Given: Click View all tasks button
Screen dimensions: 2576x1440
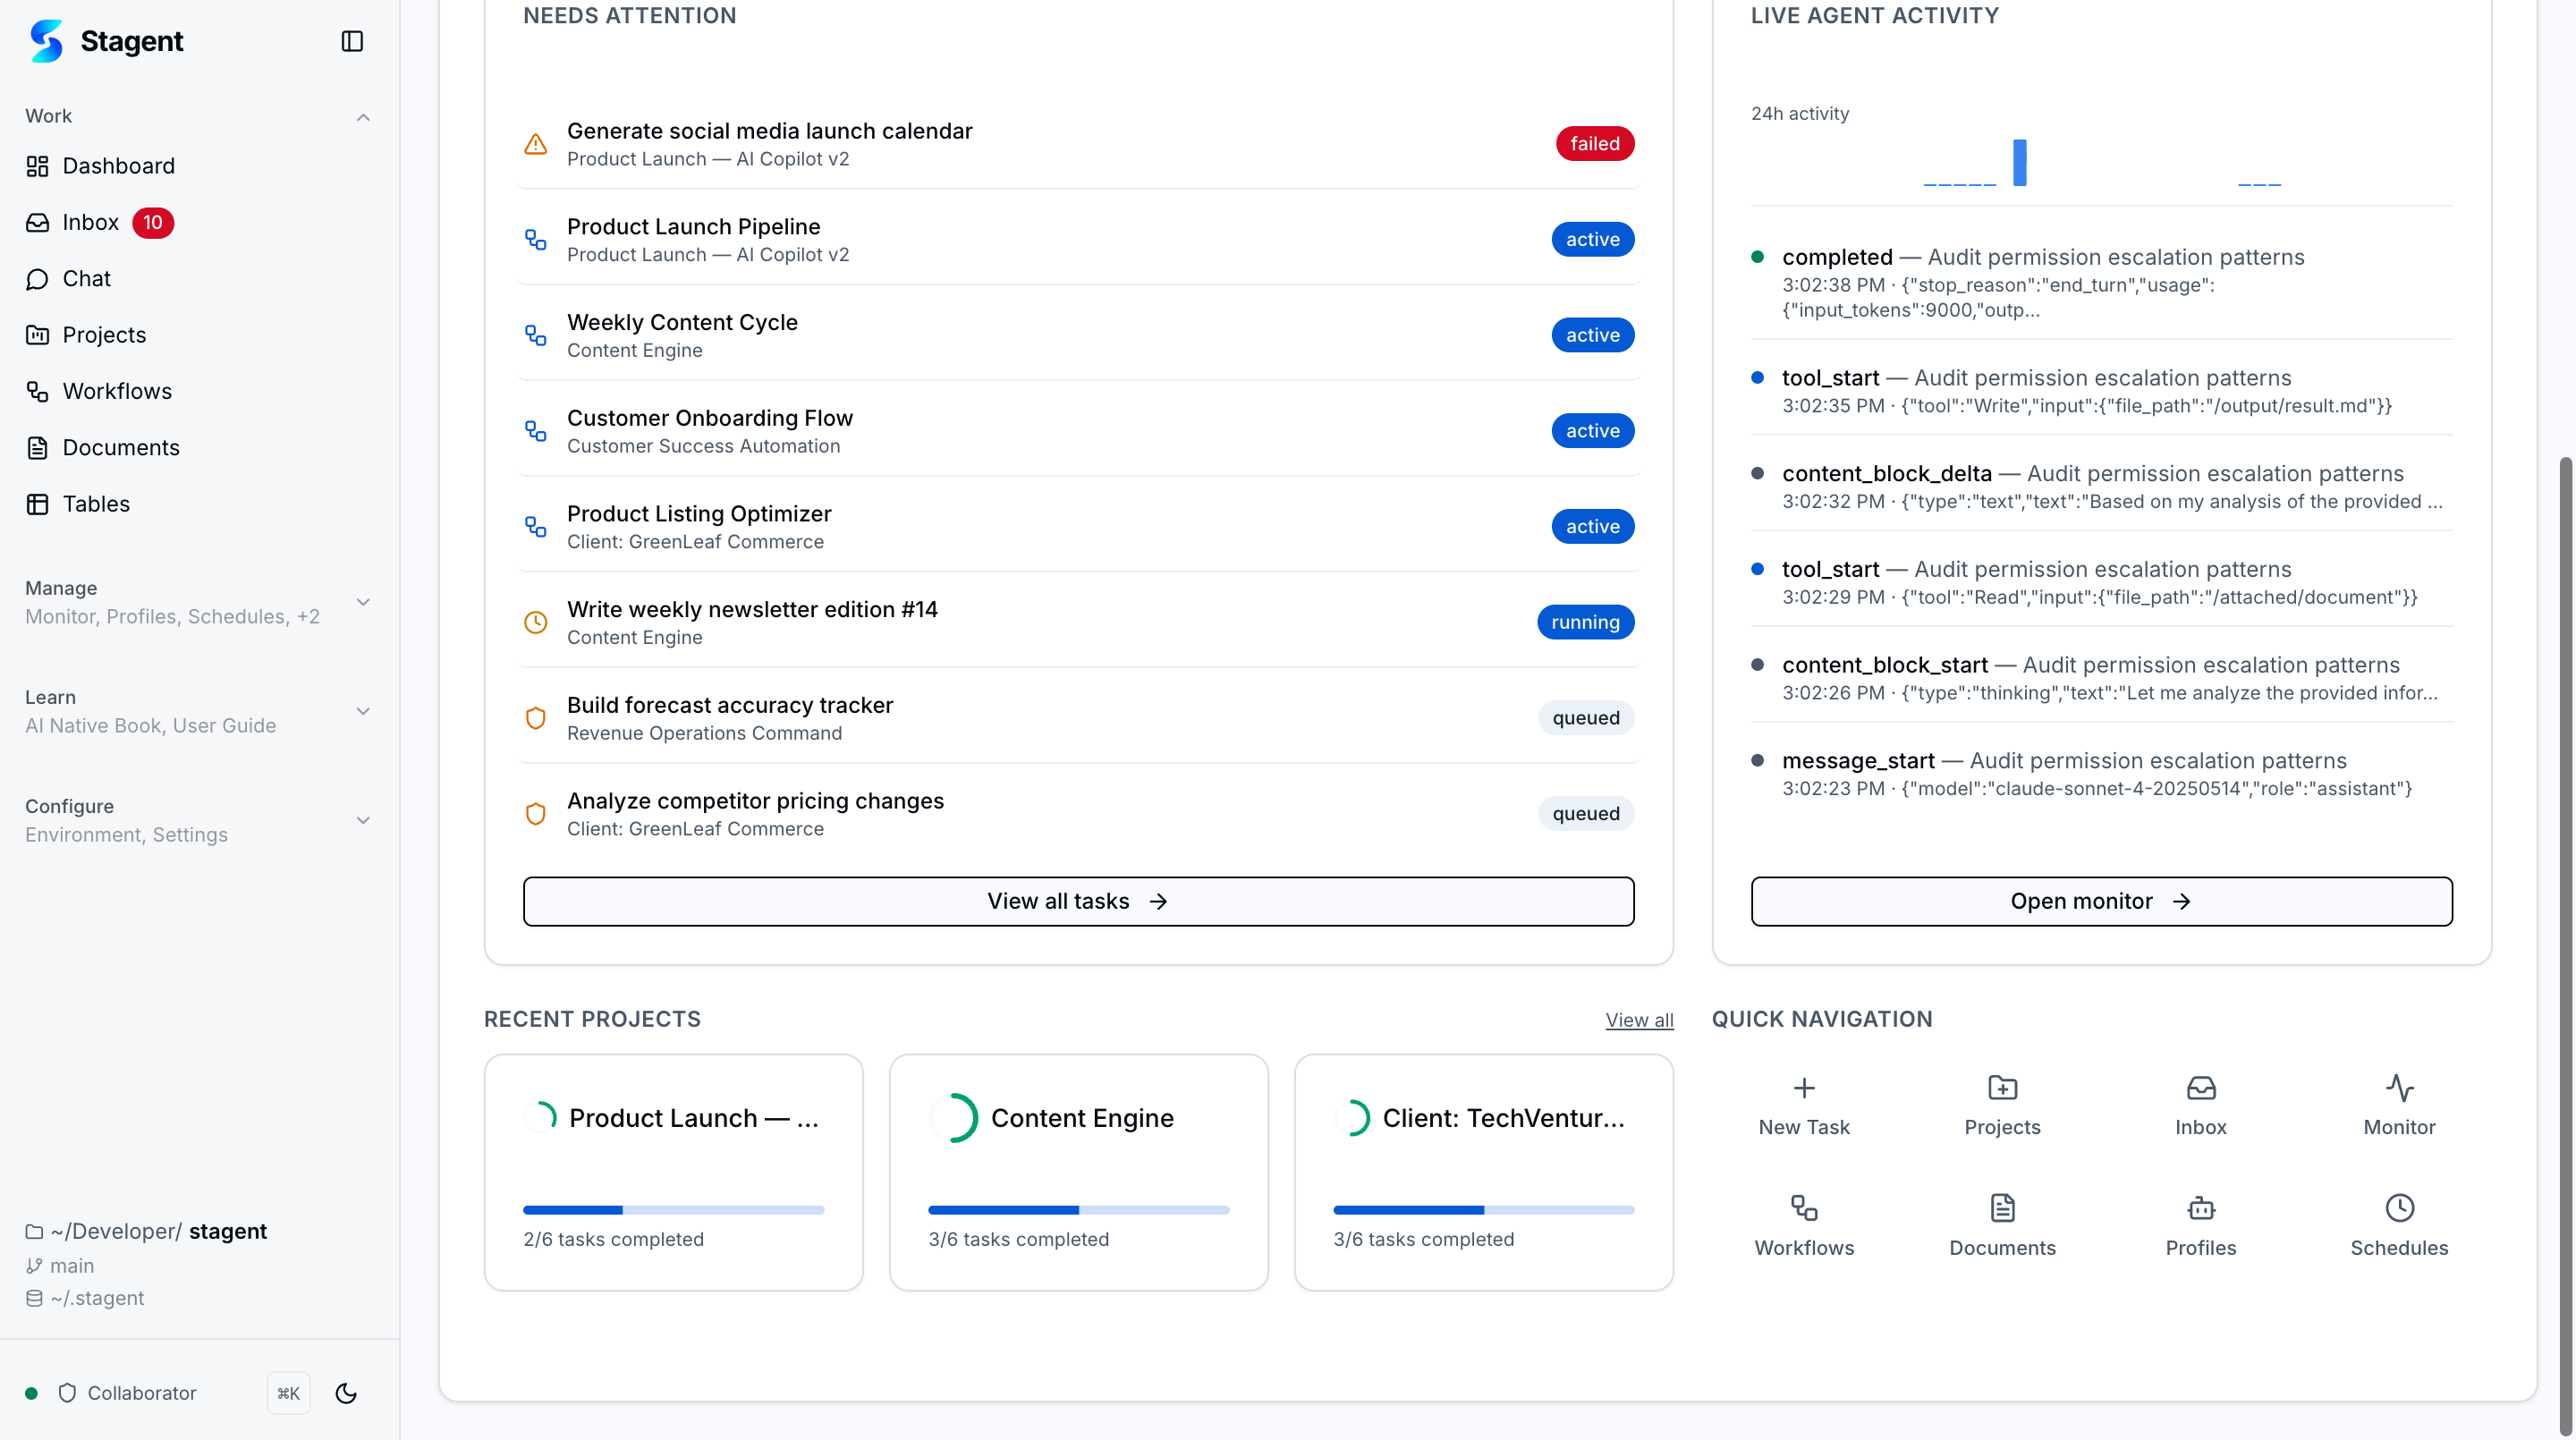Looking at the screenshot, I should (1078, 901).
